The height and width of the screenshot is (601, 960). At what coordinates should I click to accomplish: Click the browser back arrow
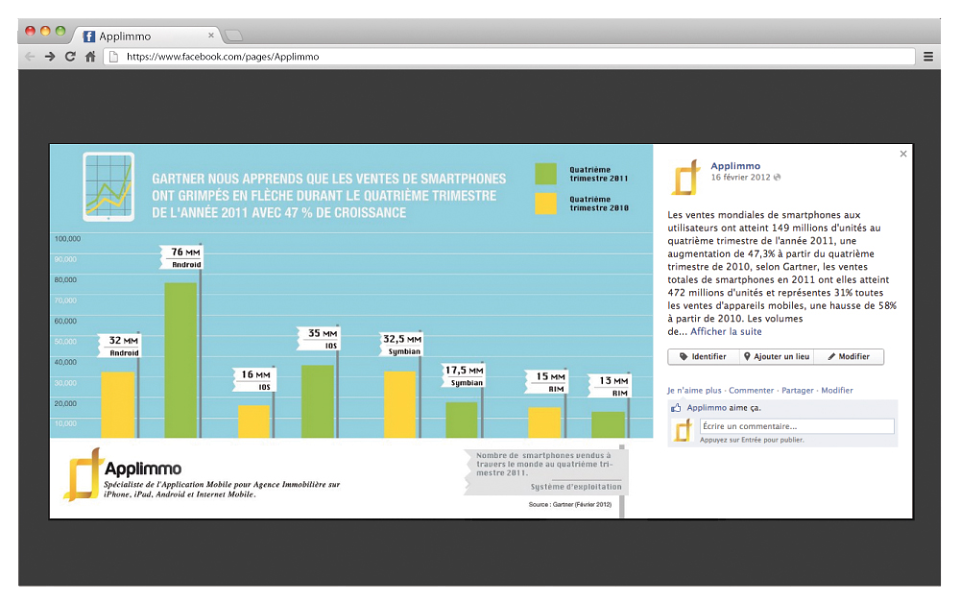click(29, 56)
